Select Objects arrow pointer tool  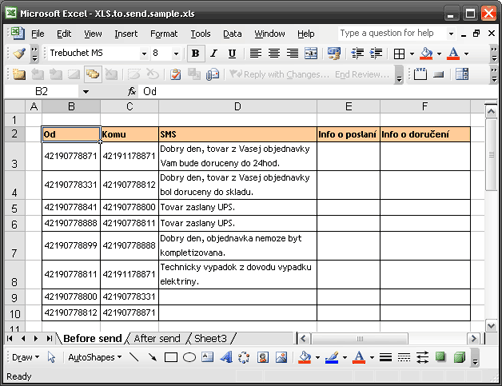point(51,357)
